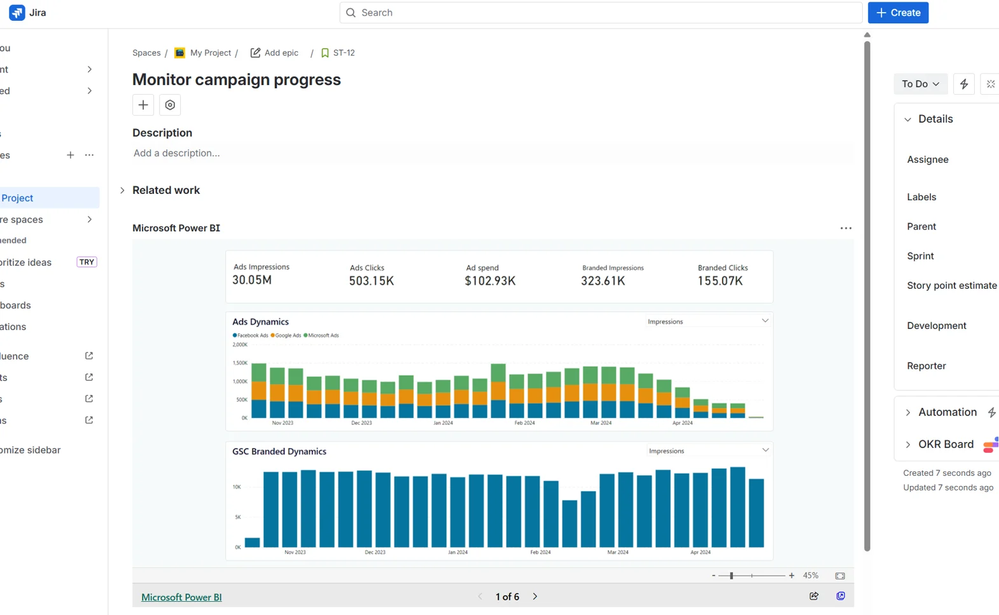The width and height of the screenshot is (999, 615).
Task: Open the Prioritize ideas sidebar item
Action: click(26, 262)
